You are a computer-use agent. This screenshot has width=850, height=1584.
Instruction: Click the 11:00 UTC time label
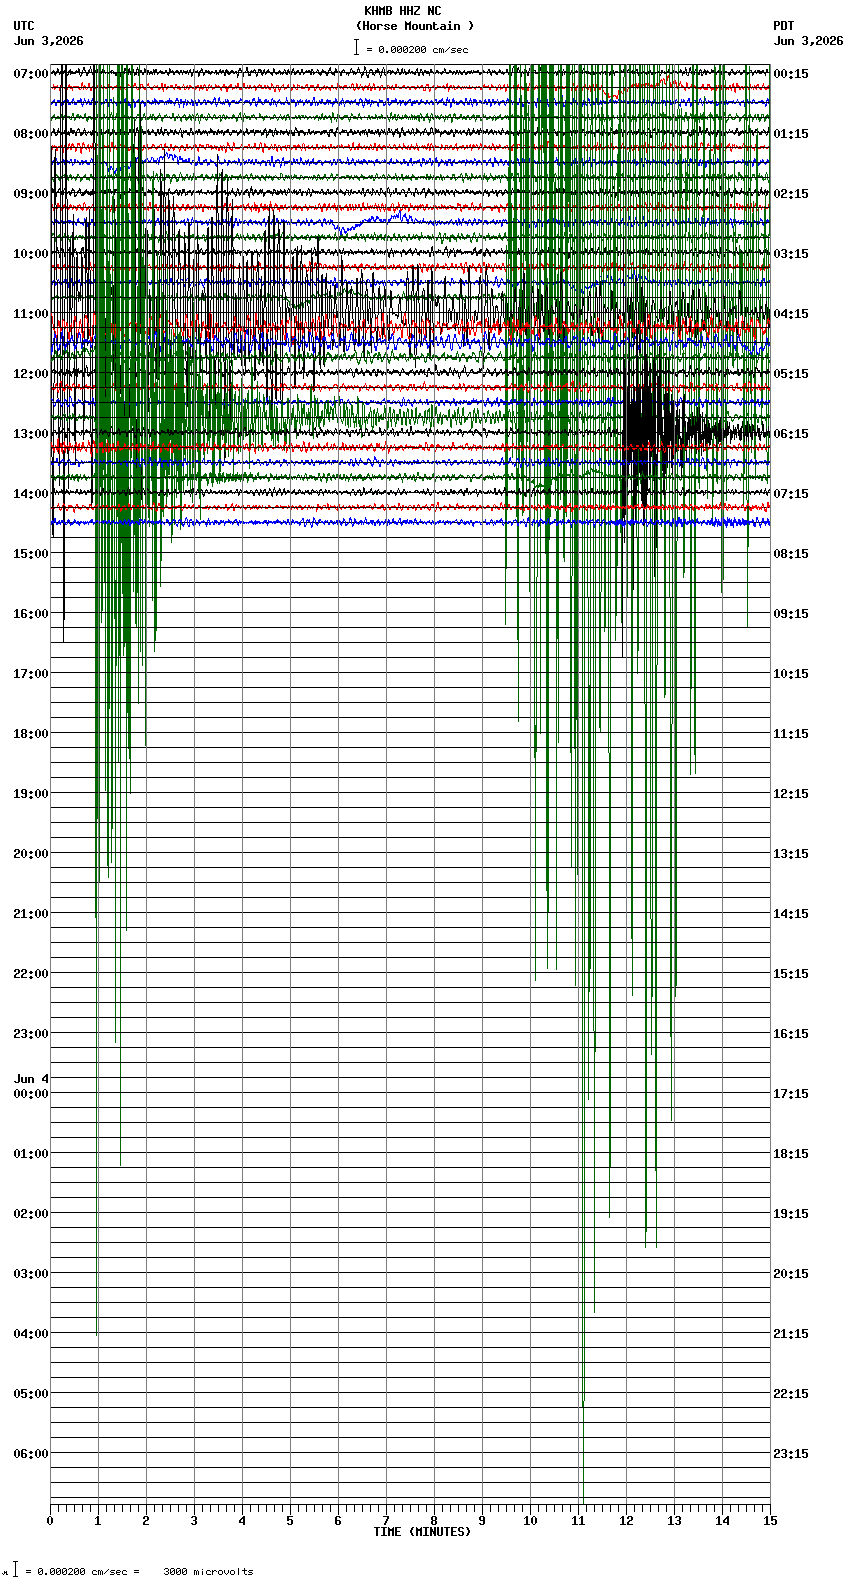[x=31, y=314]
